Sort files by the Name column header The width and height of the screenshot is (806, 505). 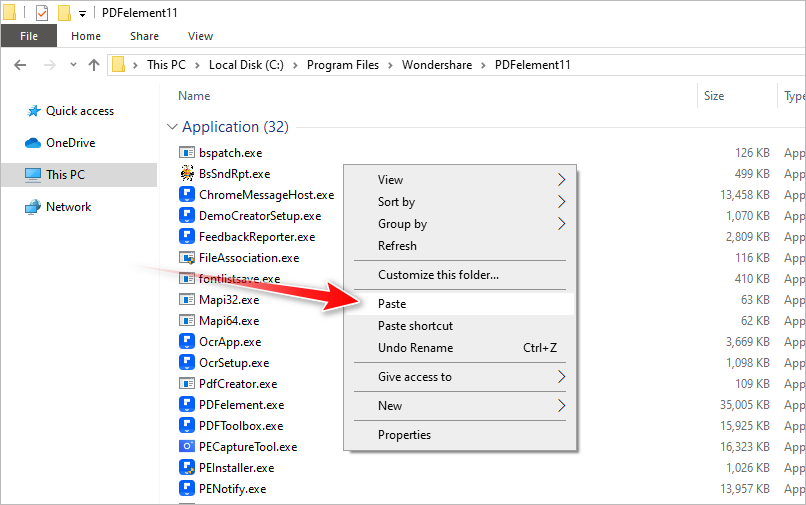pyautogui.click(x=194, y=96)
